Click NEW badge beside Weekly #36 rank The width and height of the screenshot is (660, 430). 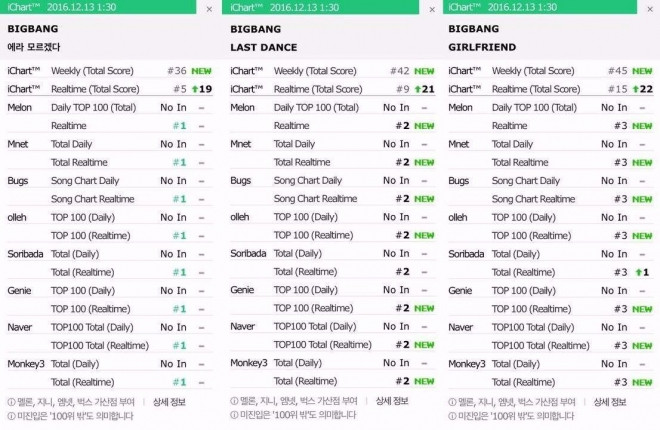pyautogui.click(x=202, y=71)
